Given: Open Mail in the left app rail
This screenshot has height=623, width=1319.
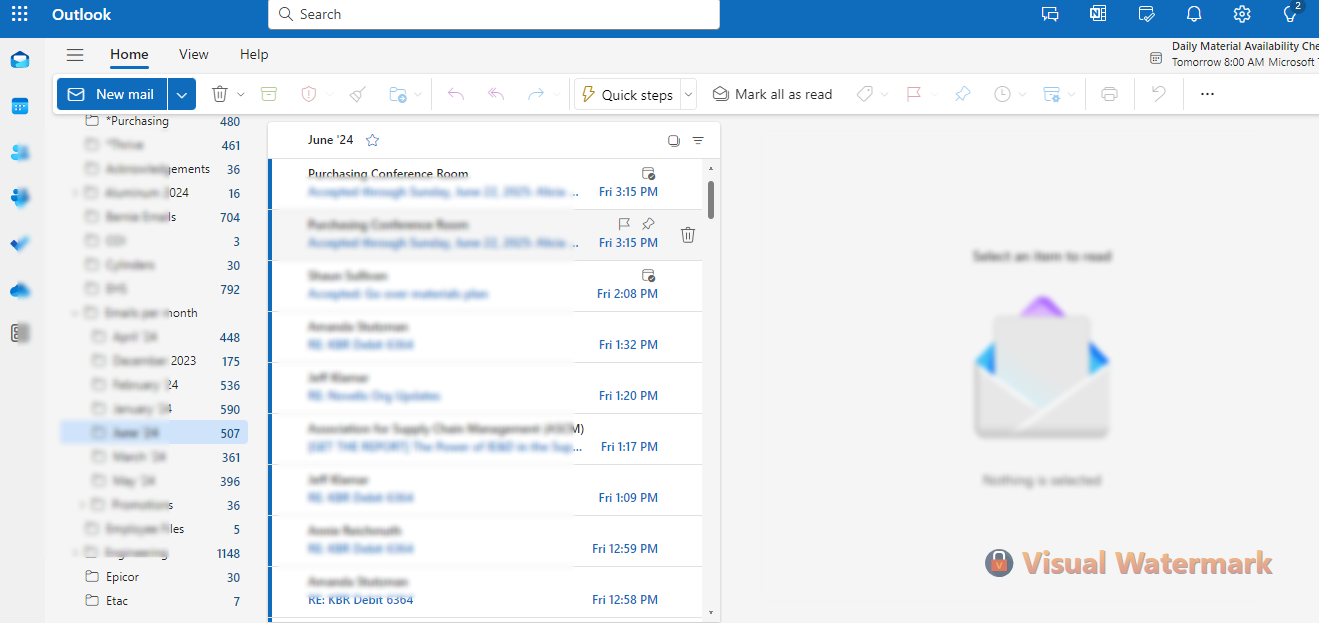Looking at the screenshot, I should [20, 60].
